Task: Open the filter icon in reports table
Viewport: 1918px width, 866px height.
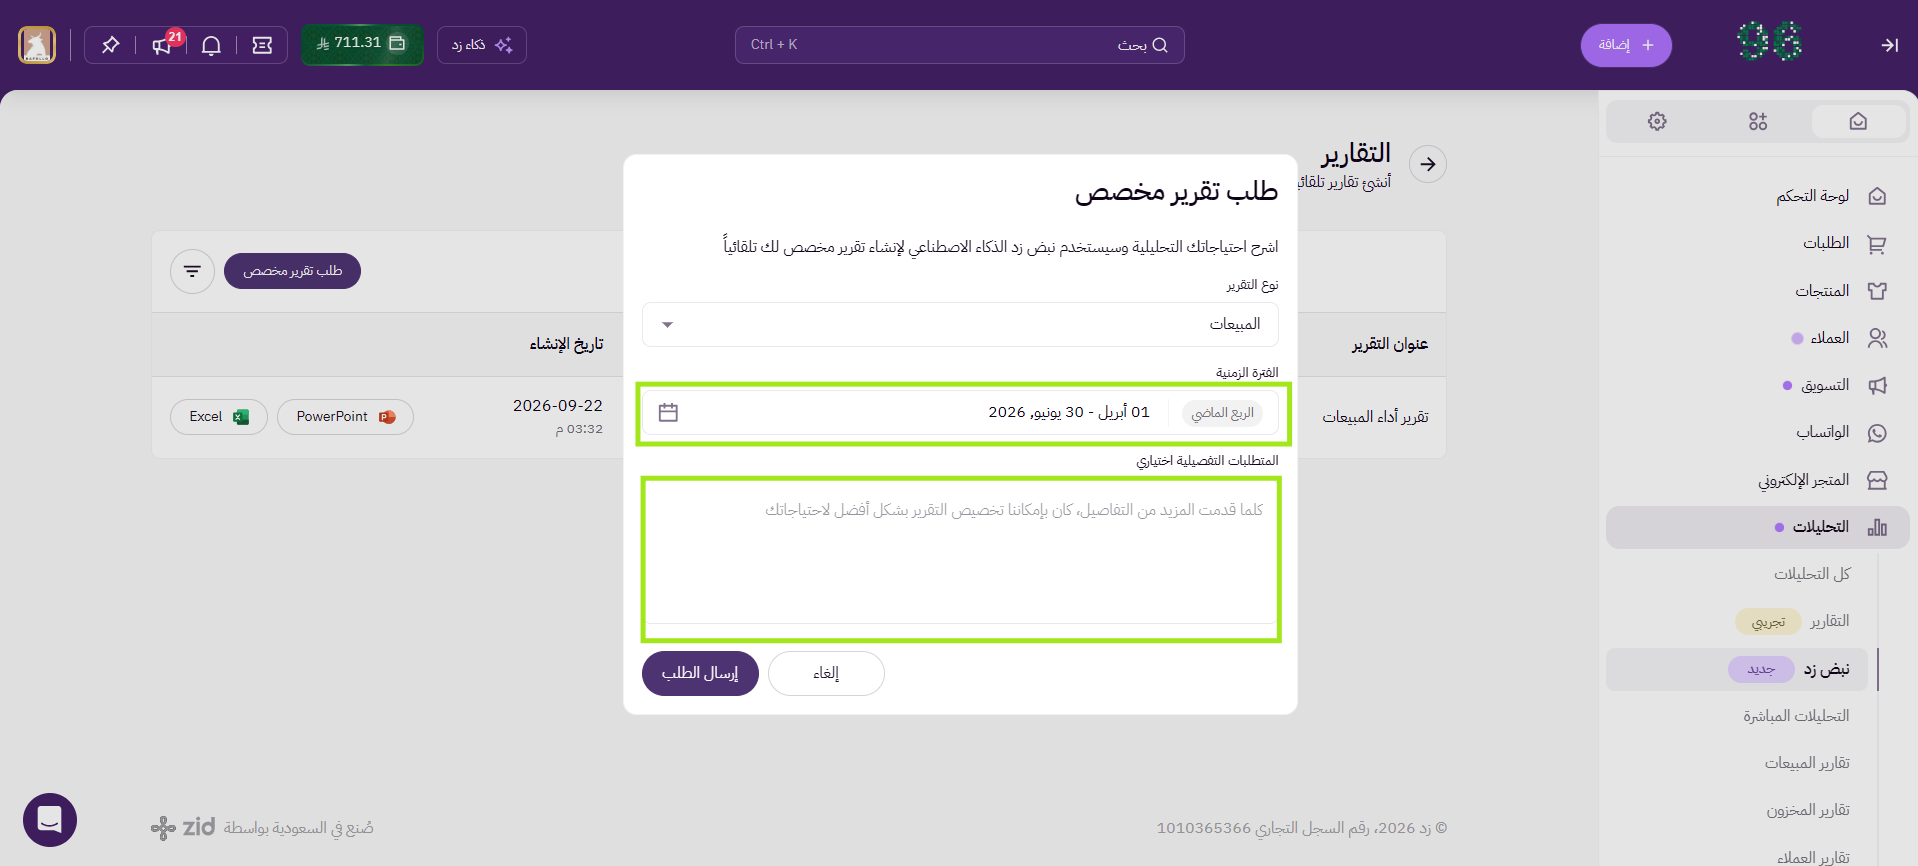Action: point(192,271)
